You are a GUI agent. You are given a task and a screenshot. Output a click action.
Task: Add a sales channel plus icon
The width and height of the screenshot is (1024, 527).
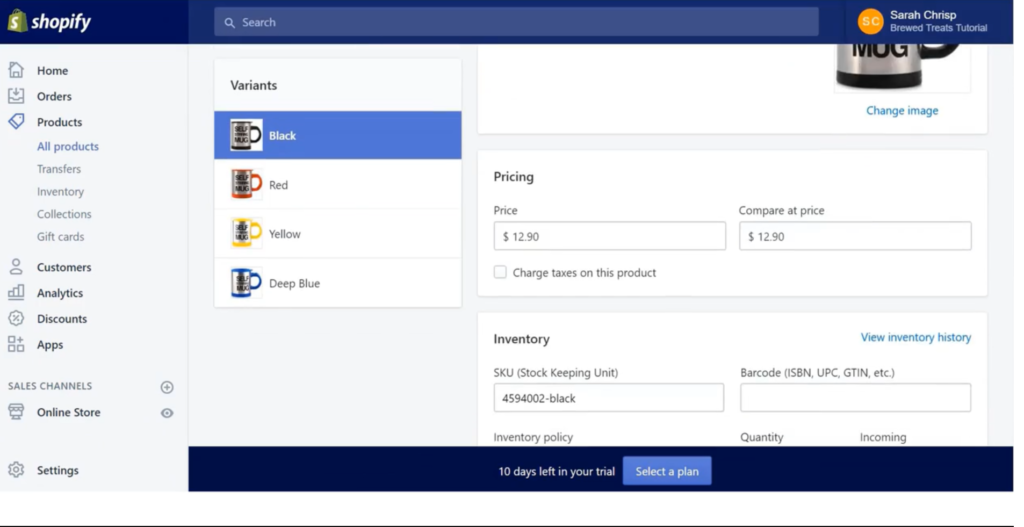pyautogui.click(x=167, y=387)
